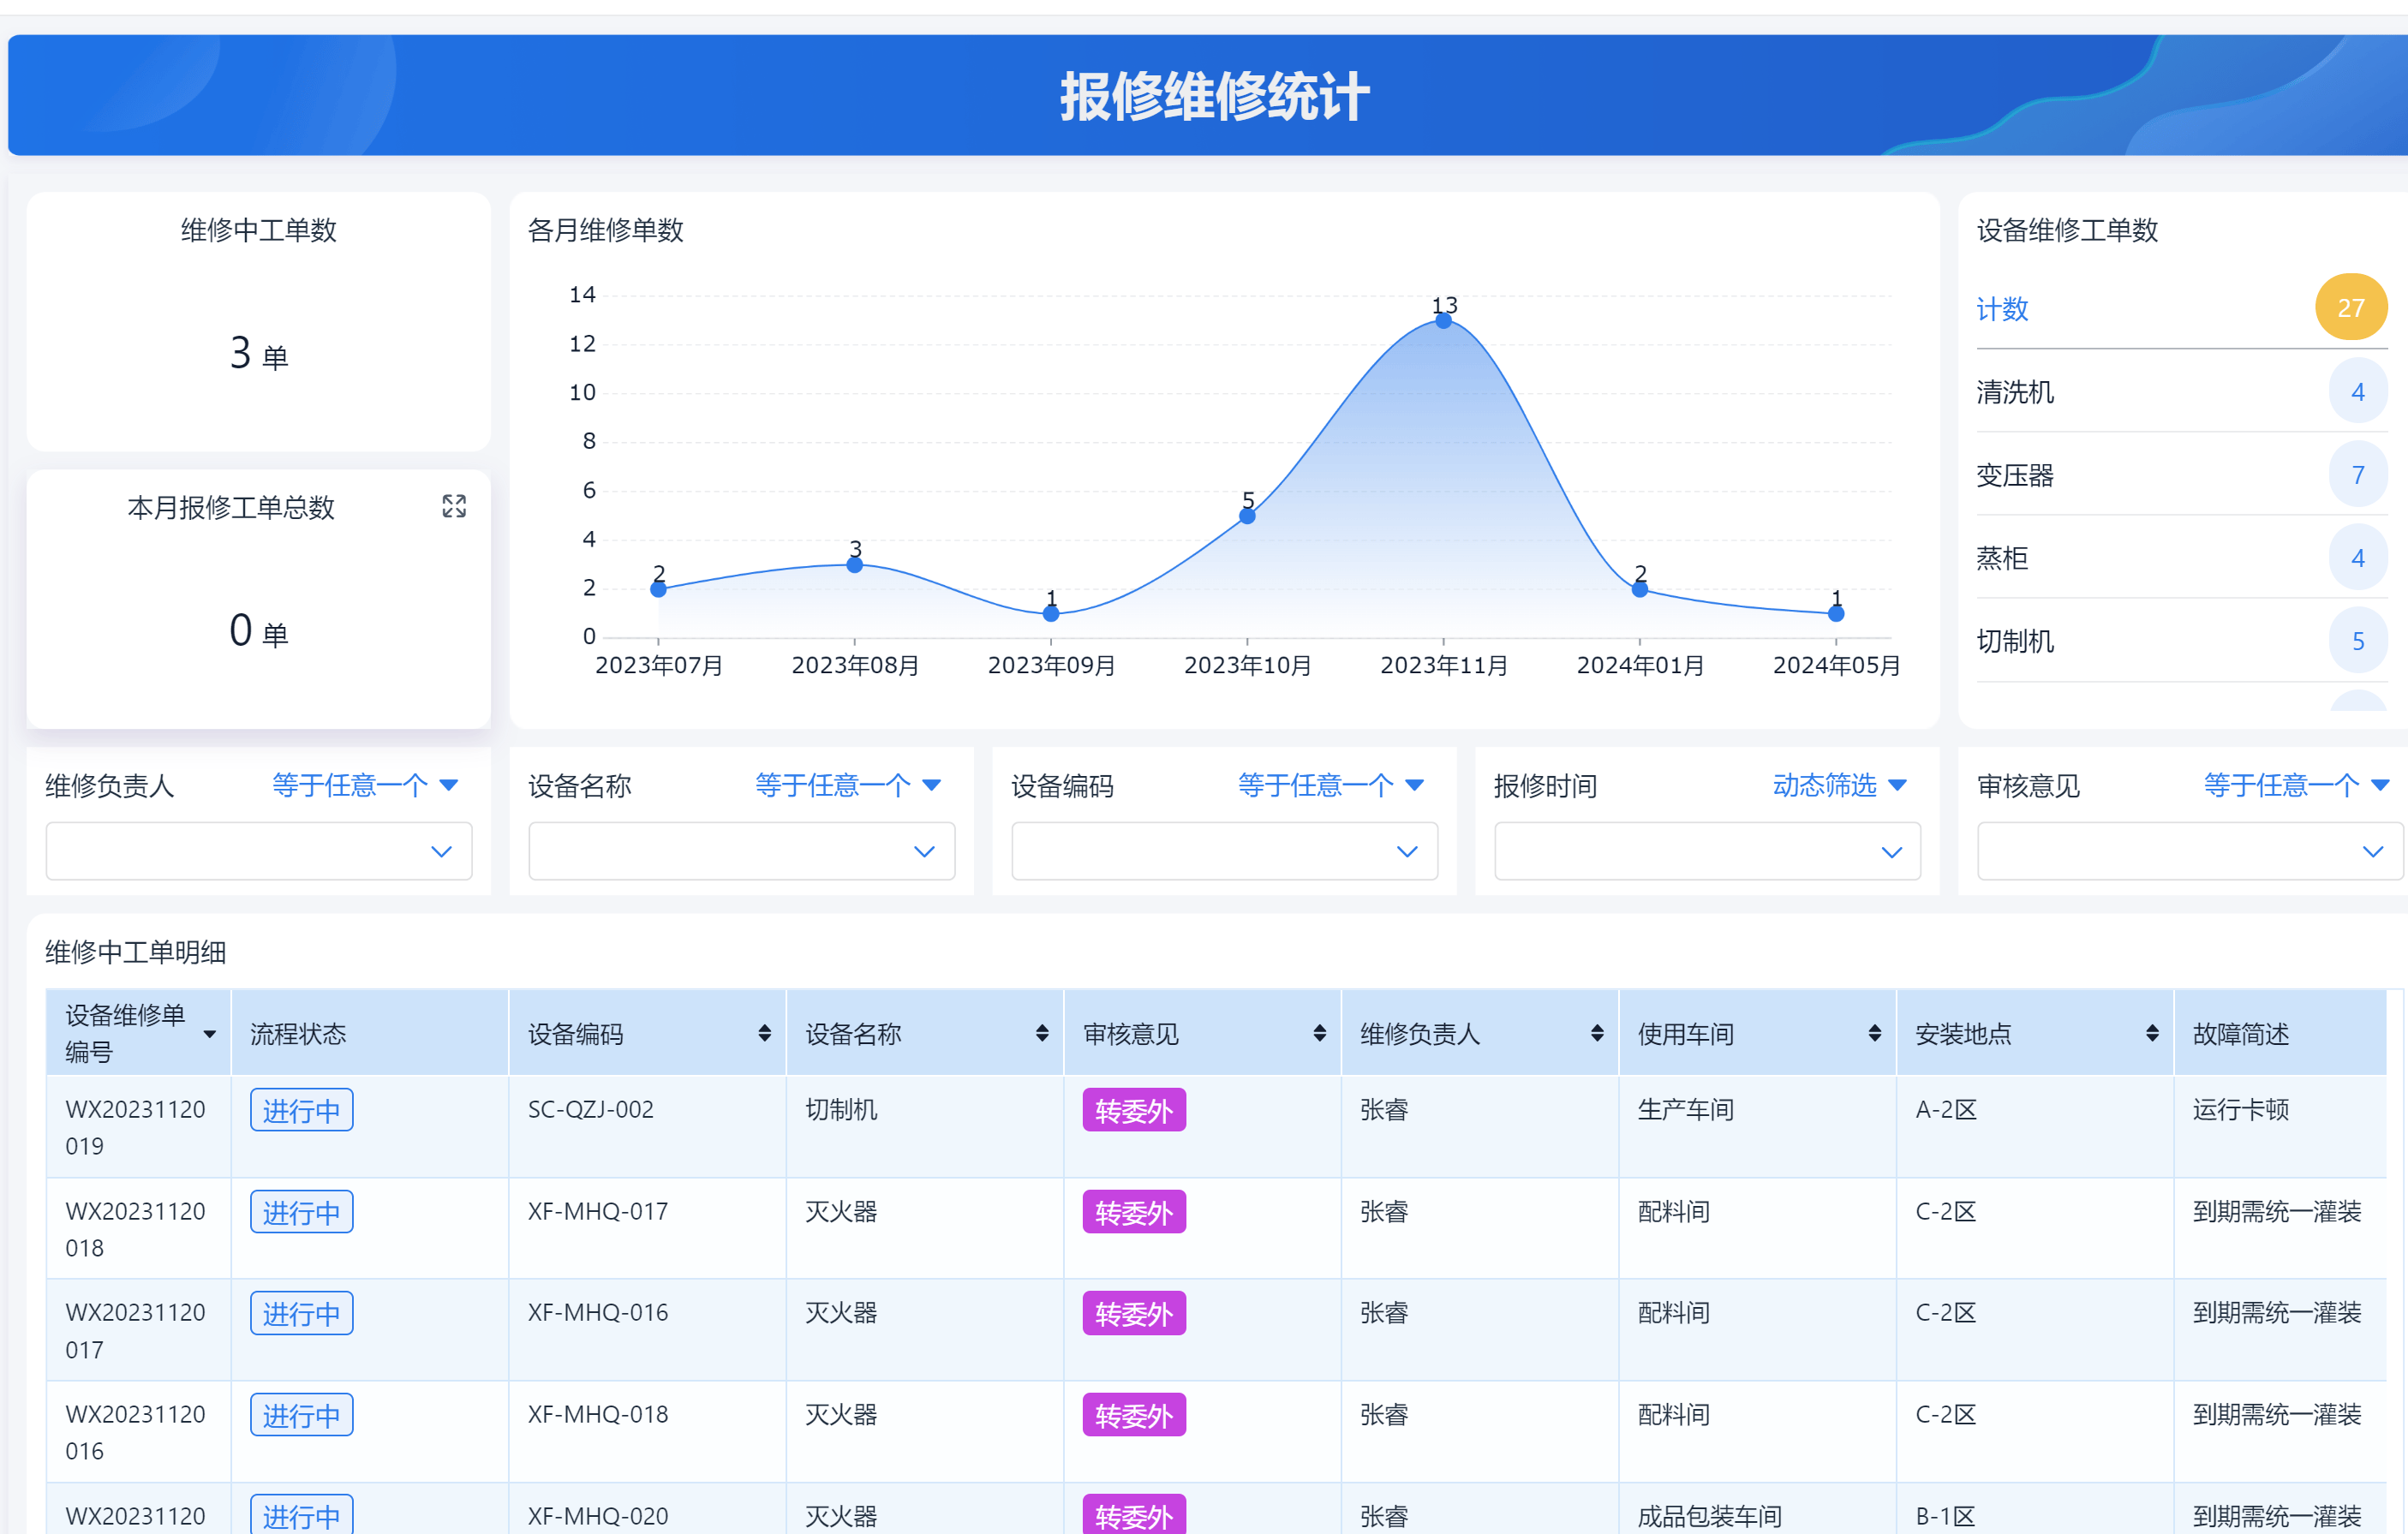Expand the 本月报修工单总数 card to fullscreen

point(455,507)
